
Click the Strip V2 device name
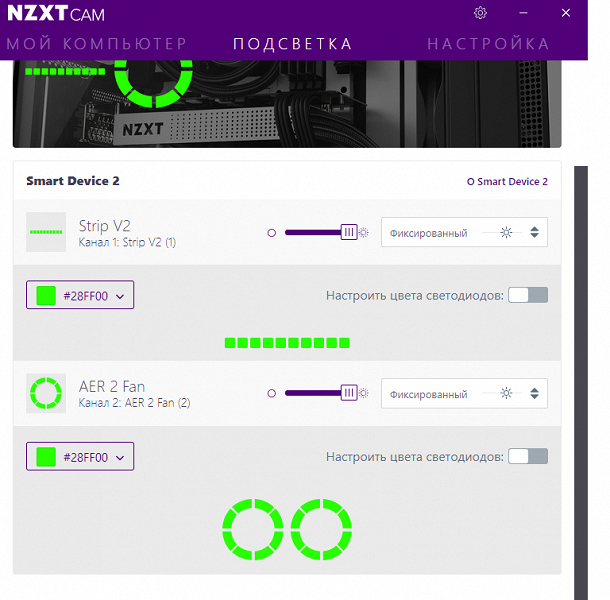(x=105, y=226)
